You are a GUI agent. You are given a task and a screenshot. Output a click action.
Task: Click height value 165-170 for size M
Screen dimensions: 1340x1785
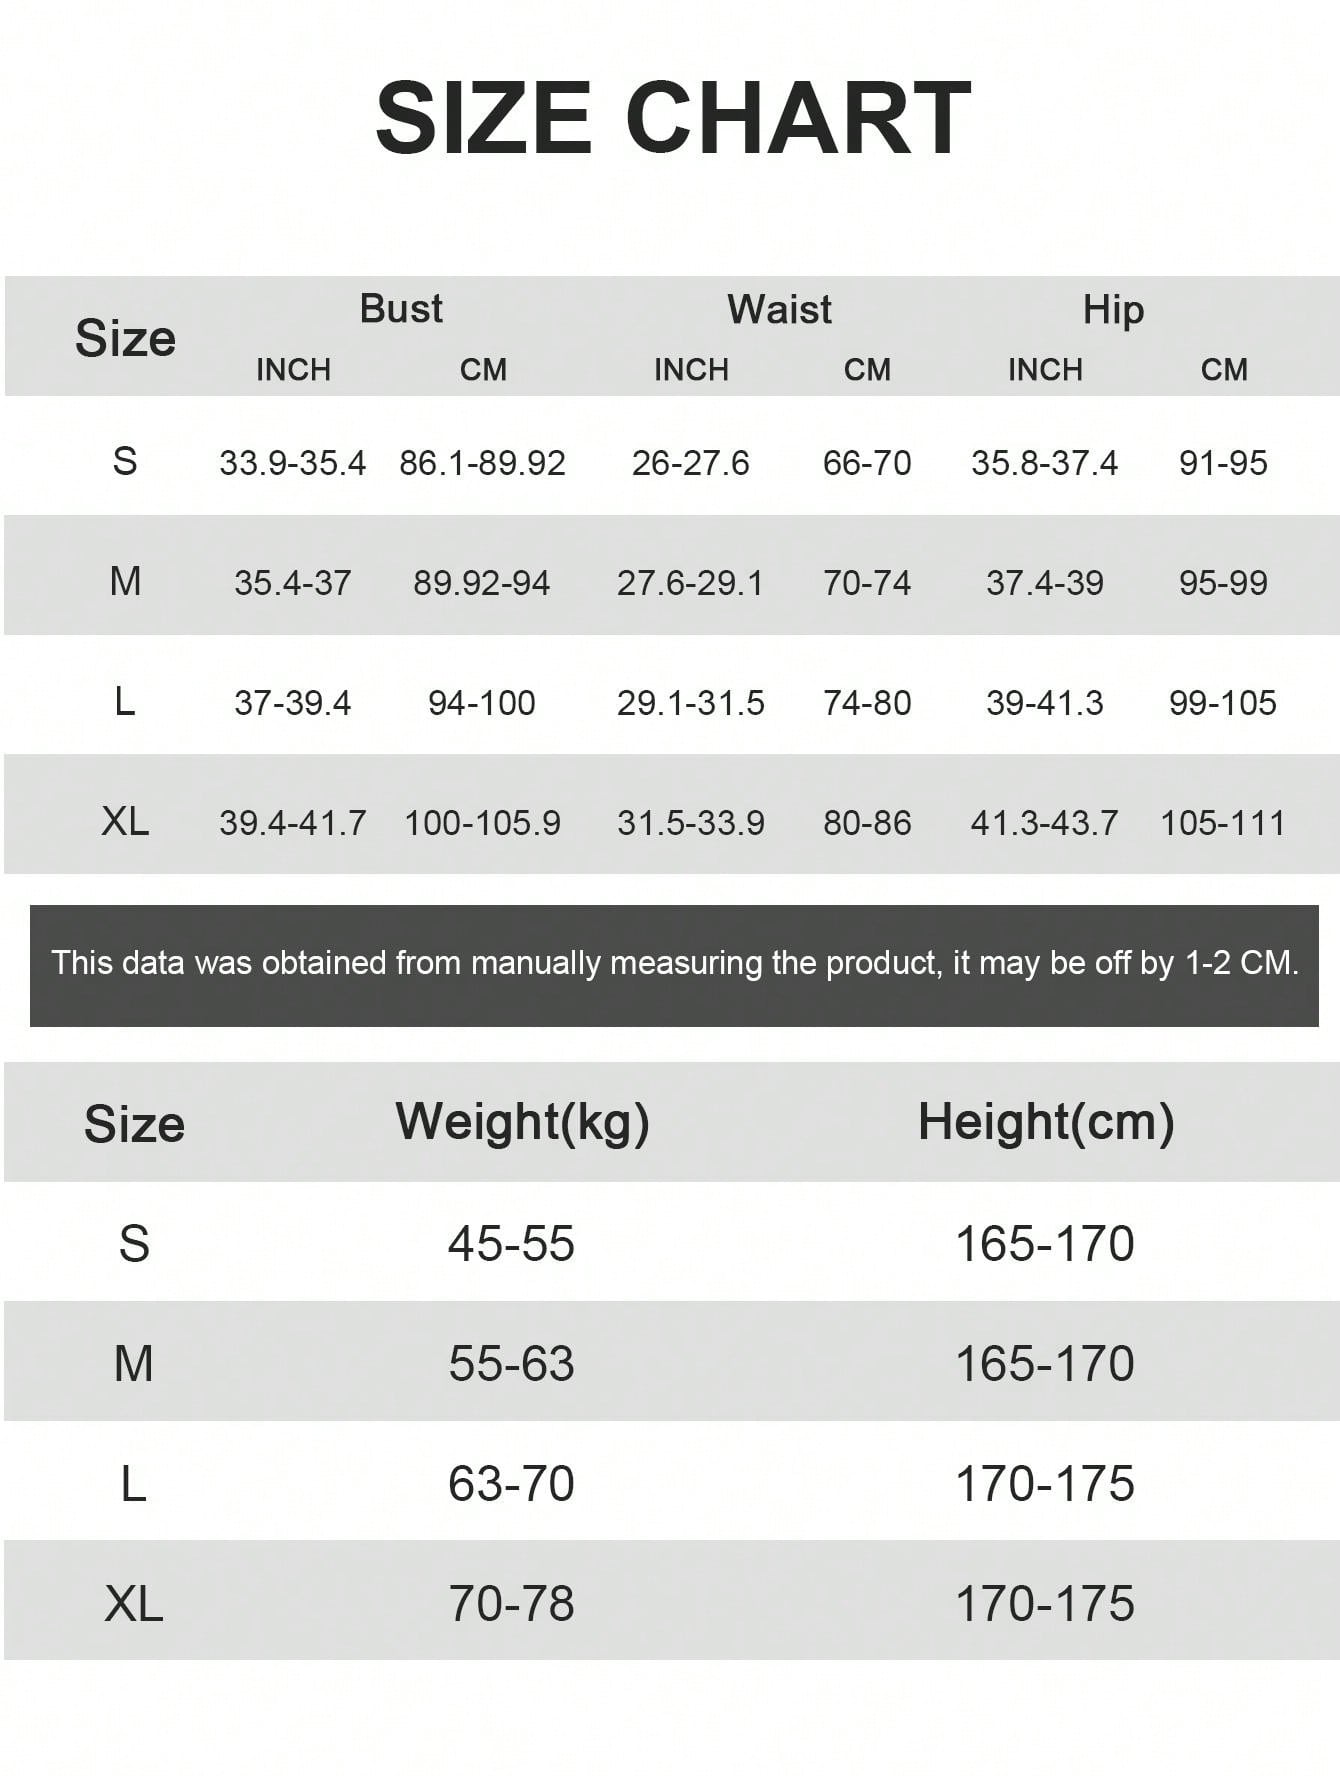pos(1045,1364)
